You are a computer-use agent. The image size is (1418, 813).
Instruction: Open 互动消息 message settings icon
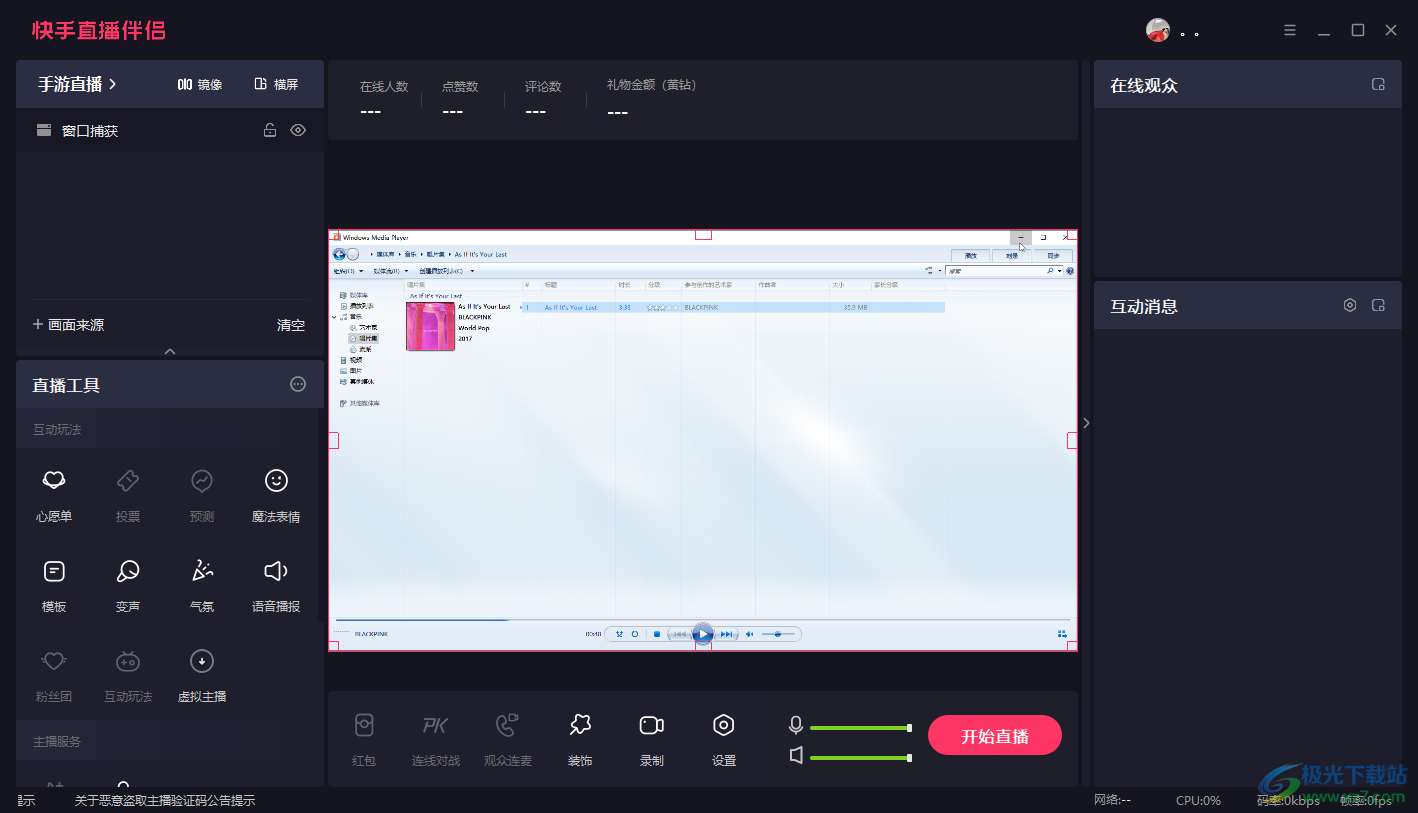tap(1350, 305)
